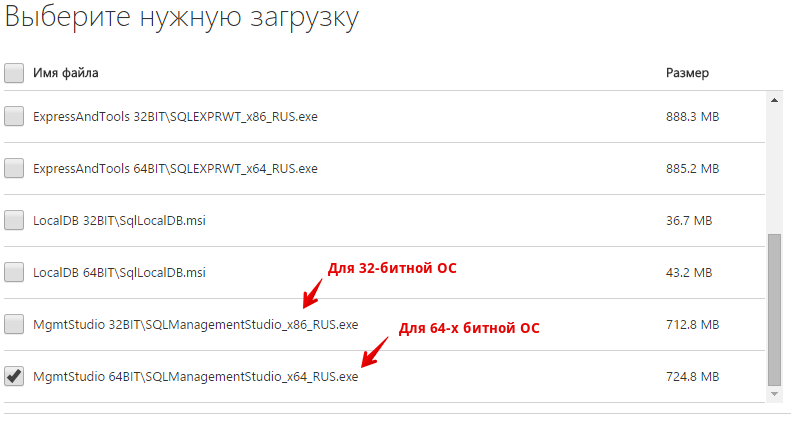Click the heading Выберите нужную загрузку
791x427 pixels.
pyautogui.click(x=182, y=17)
